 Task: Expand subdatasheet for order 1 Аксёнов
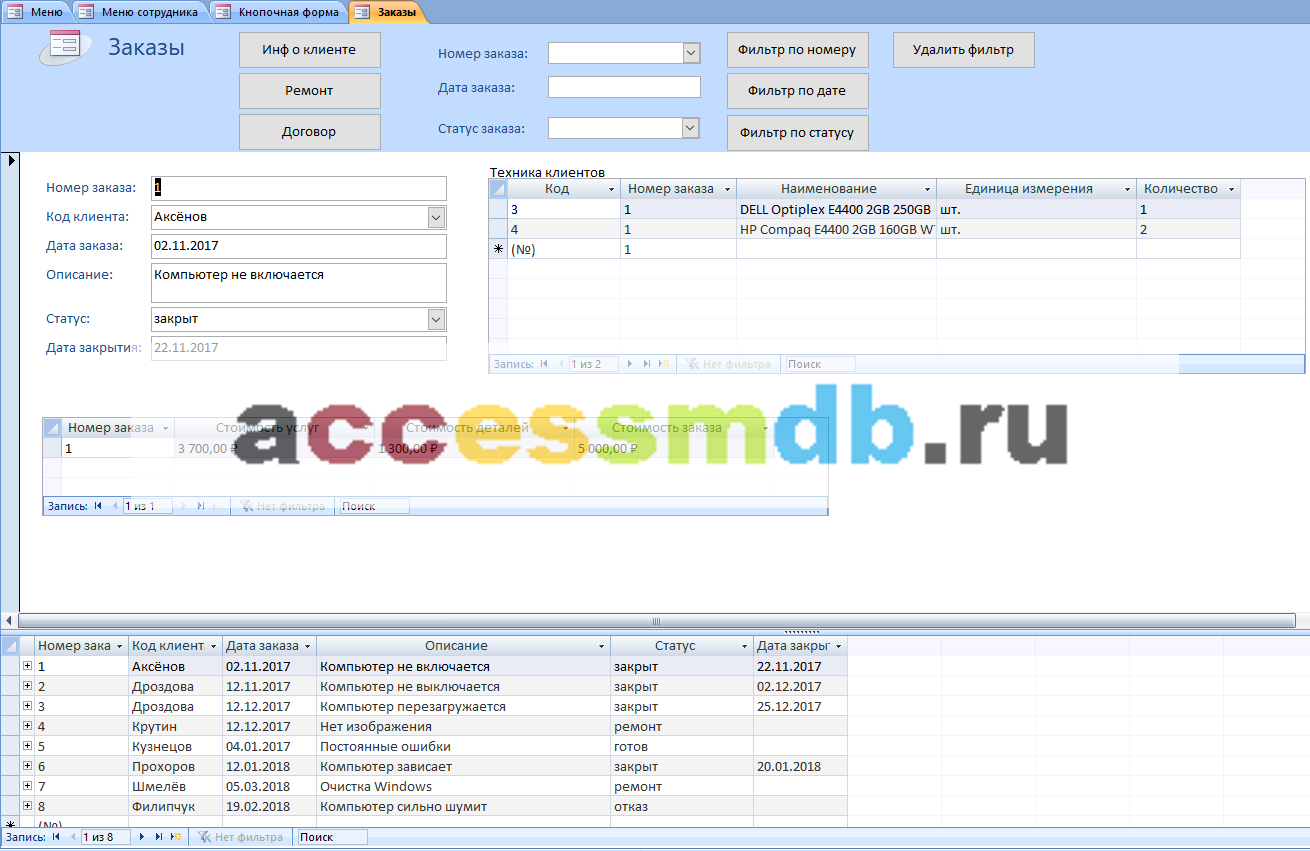27,666
